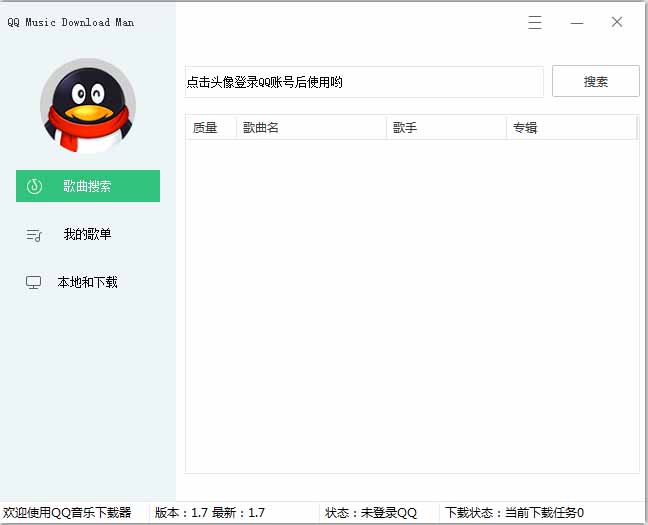Click the 歌曲名 column header
This screenshot has height=525, width=648.
(x=311, y=128)
